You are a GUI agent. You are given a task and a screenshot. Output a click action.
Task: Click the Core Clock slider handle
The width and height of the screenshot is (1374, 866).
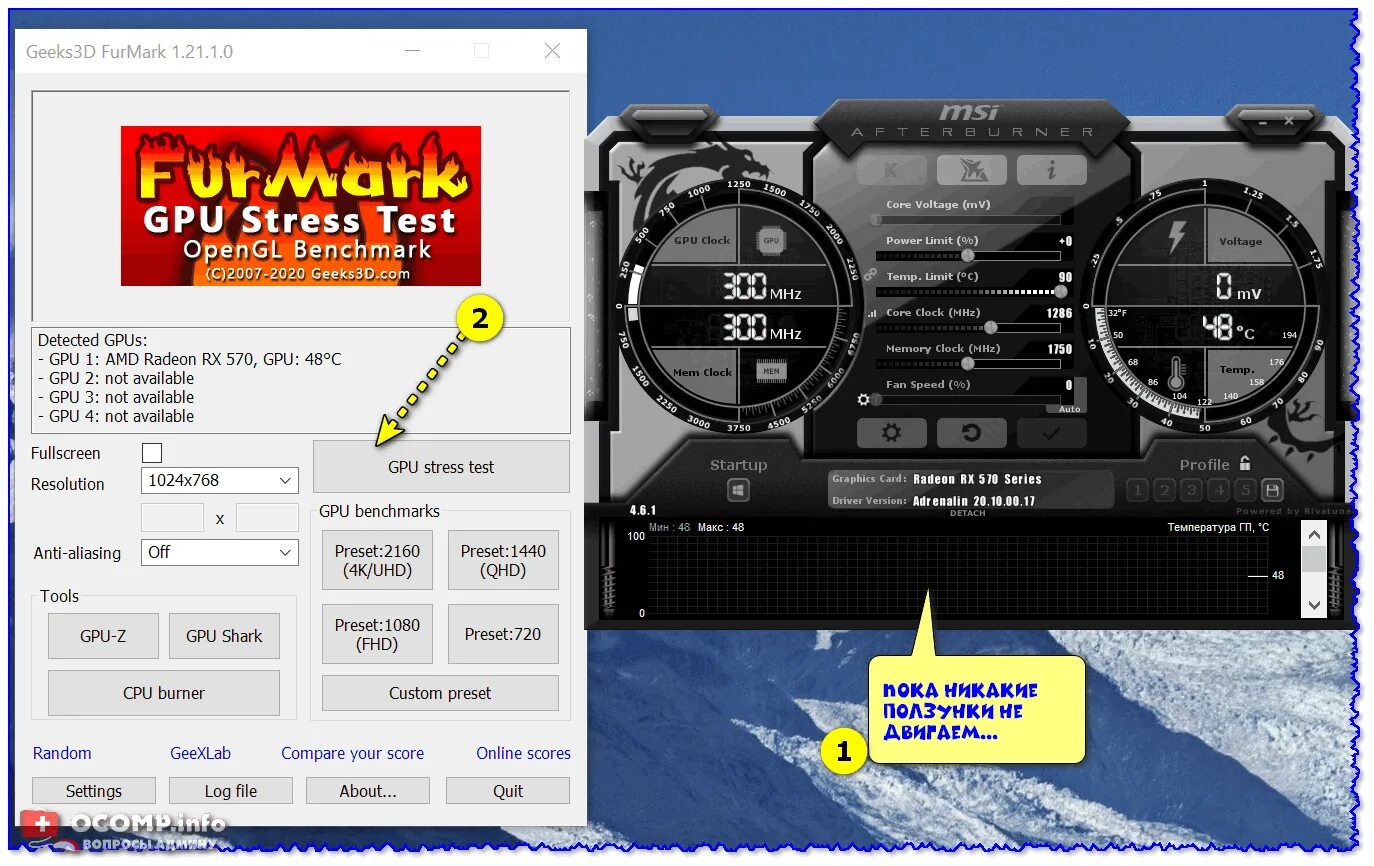[x=991, y=328]
